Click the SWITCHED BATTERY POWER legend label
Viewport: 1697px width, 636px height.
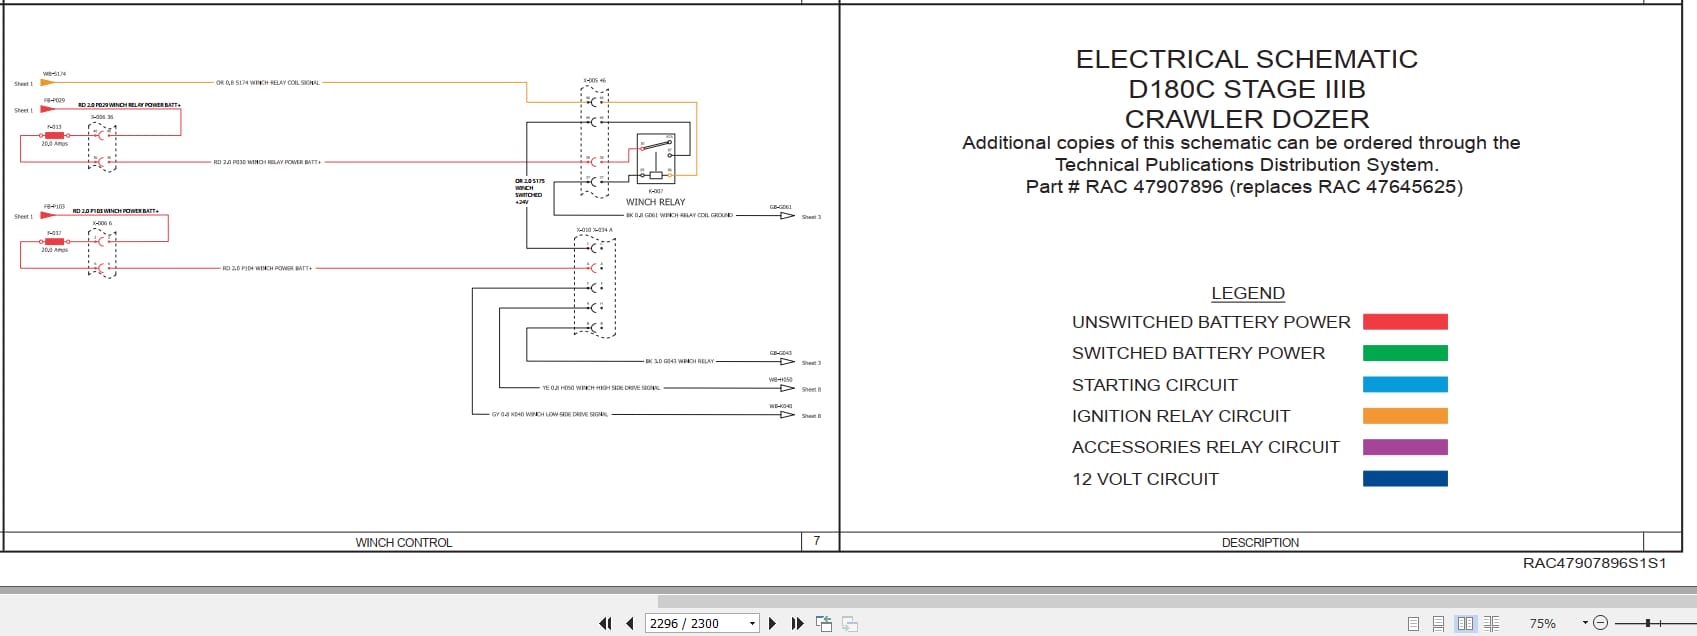click(x=1198, y=353)
